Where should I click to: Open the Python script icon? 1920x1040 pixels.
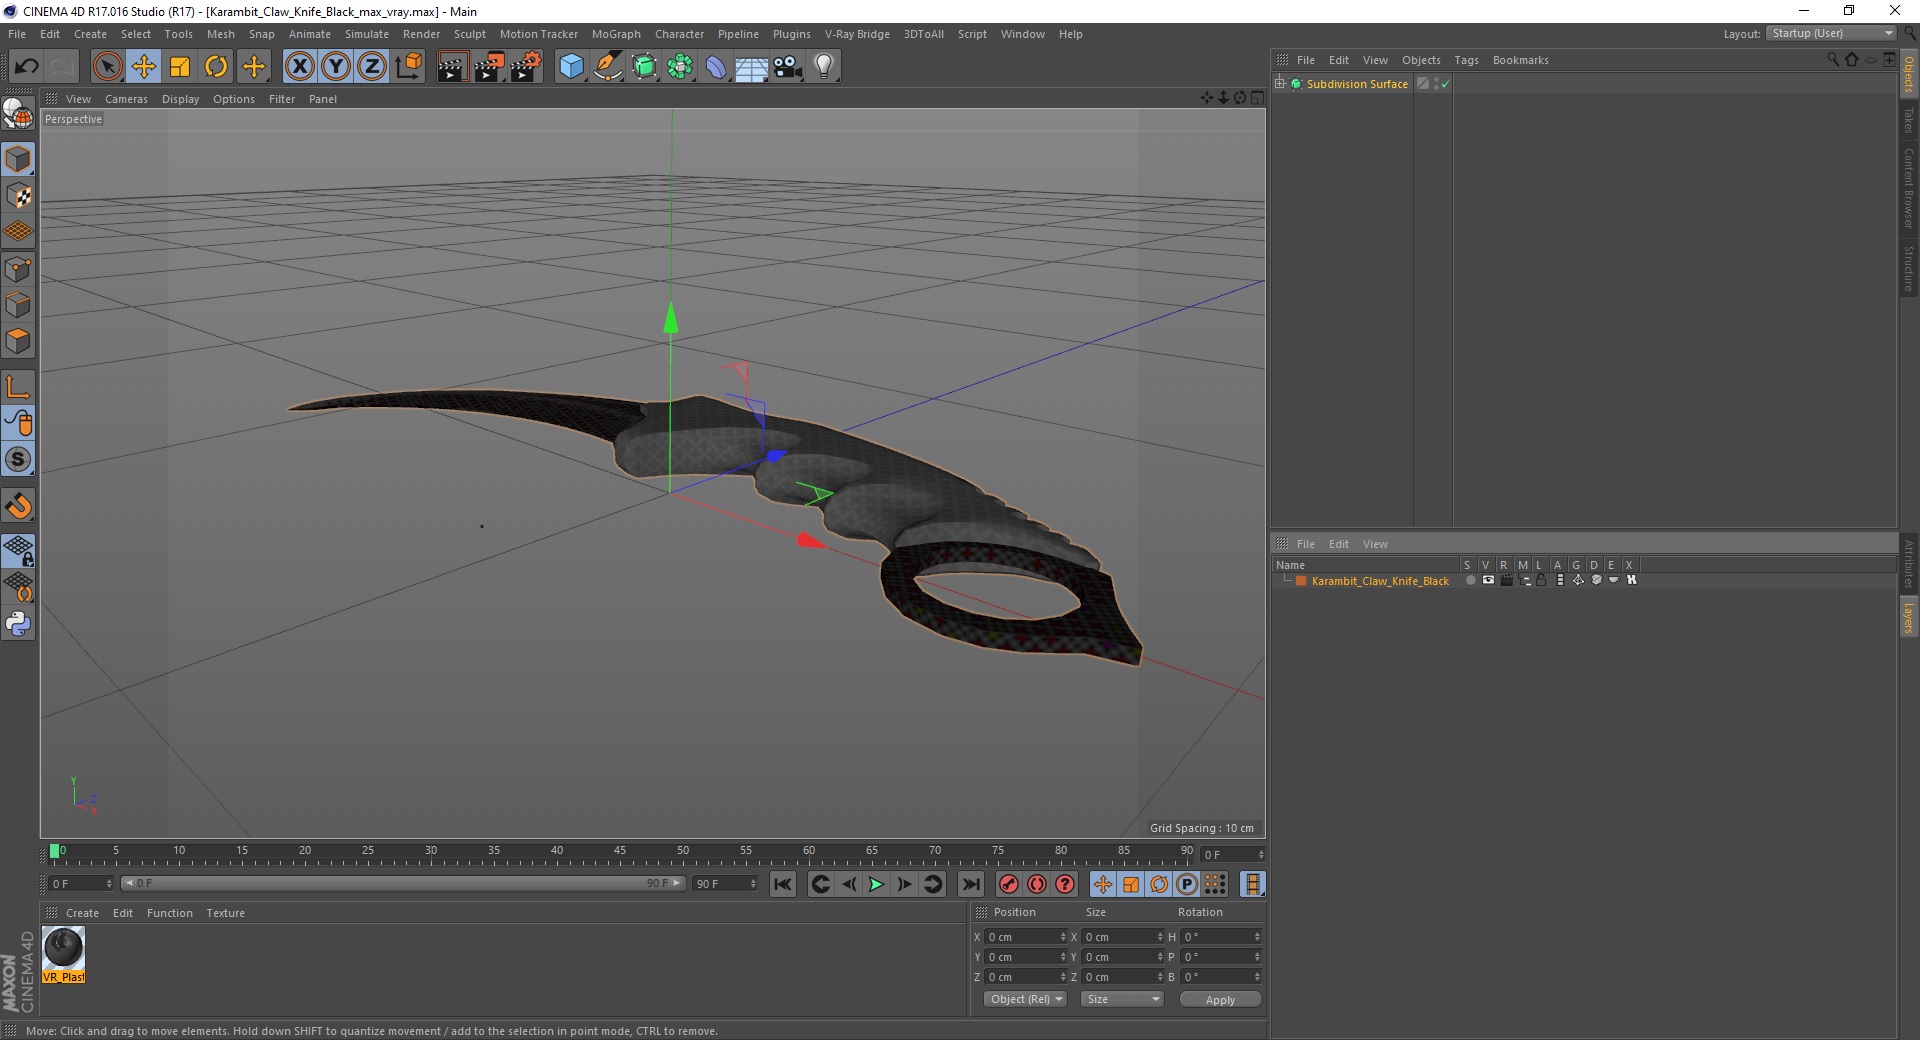pos(18,624)
